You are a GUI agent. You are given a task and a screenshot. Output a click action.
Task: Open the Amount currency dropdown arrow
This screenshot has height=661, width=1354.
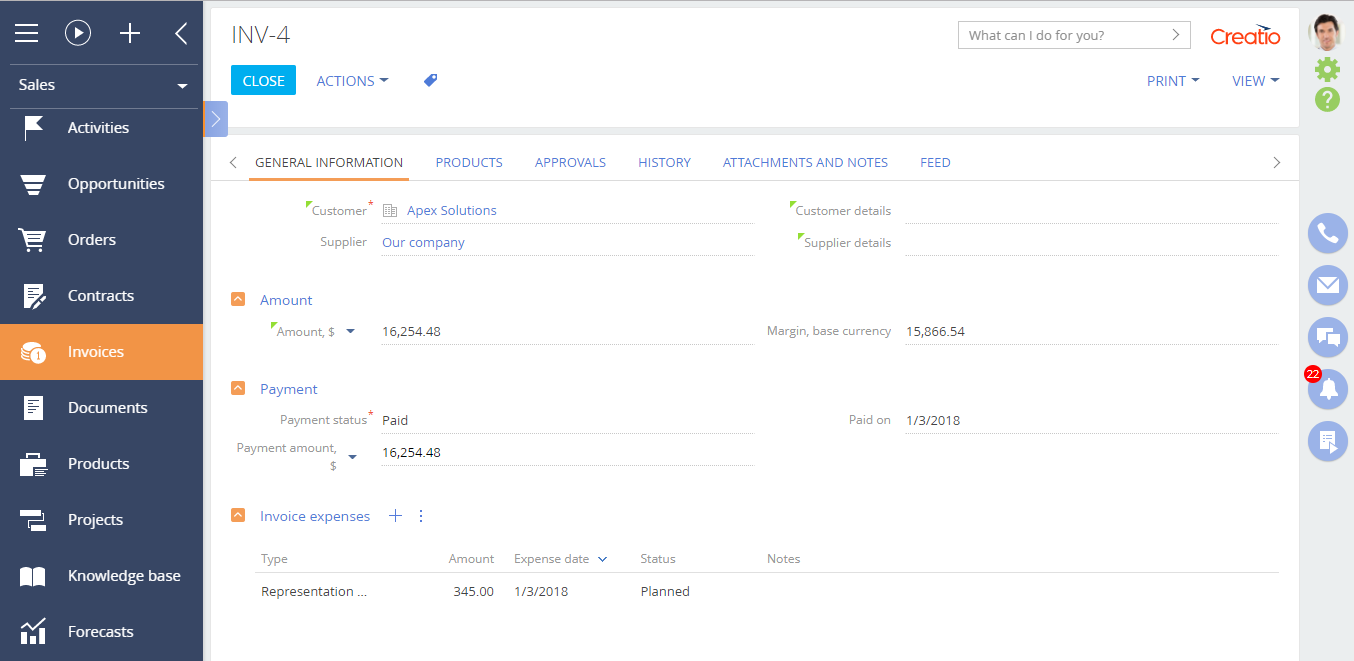click(x=350, y=332)
